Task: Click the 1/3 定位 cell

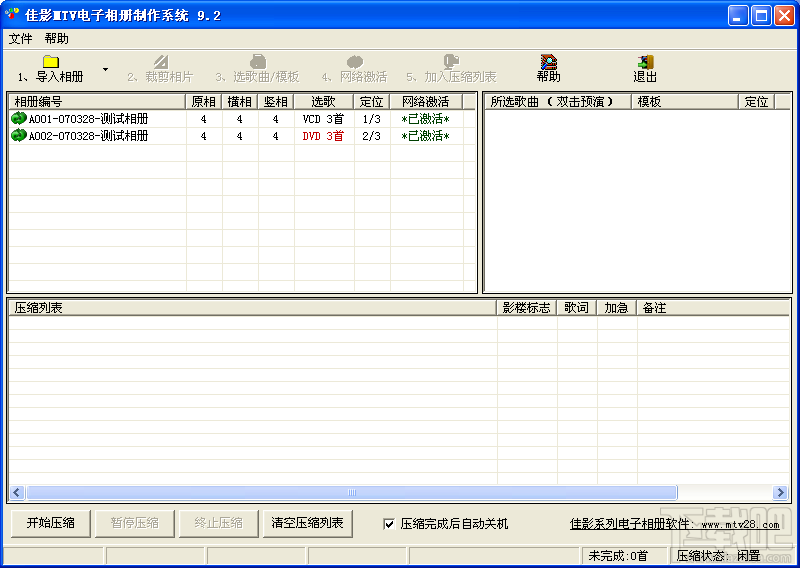Action: tap(371, 119)
